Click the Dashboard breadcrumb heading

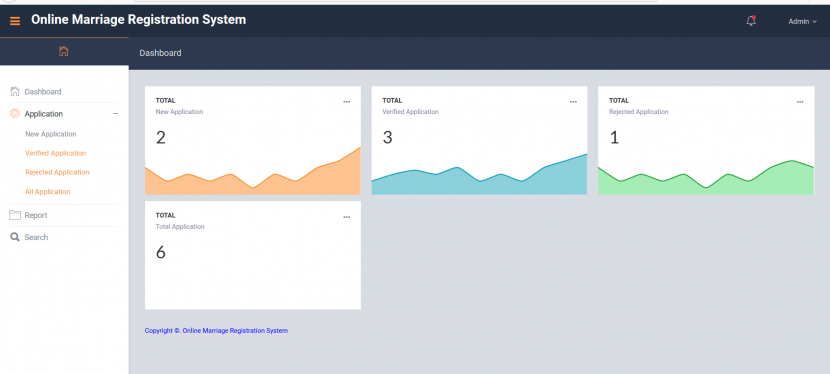point(160,53)
